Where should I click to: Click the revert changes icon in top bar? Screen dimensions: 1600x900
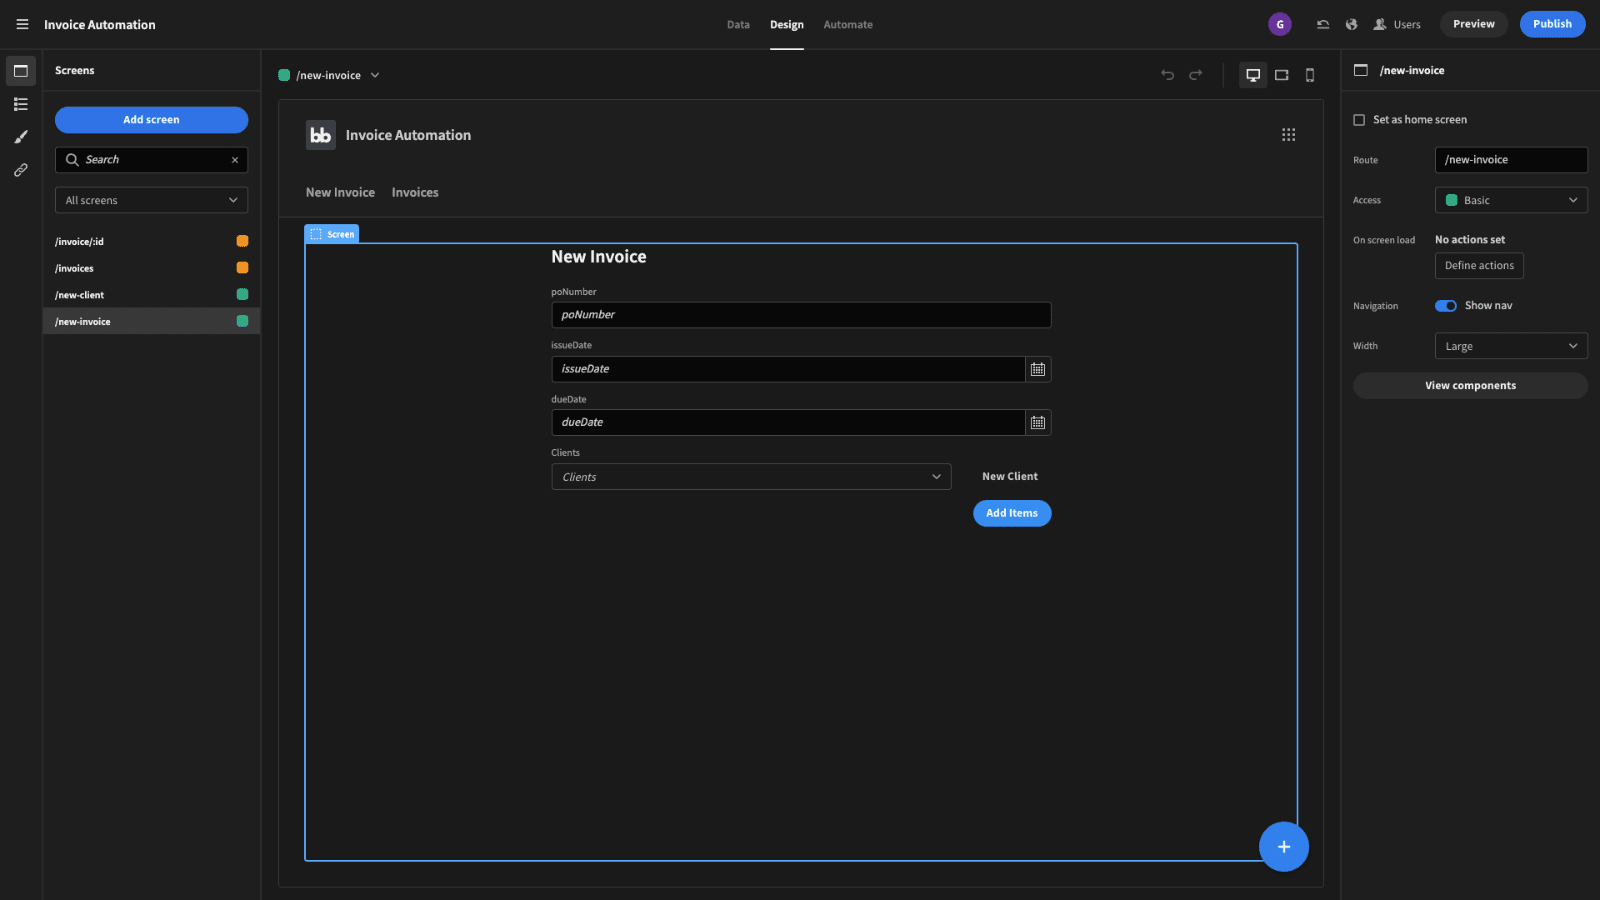tap(1323, 24)
